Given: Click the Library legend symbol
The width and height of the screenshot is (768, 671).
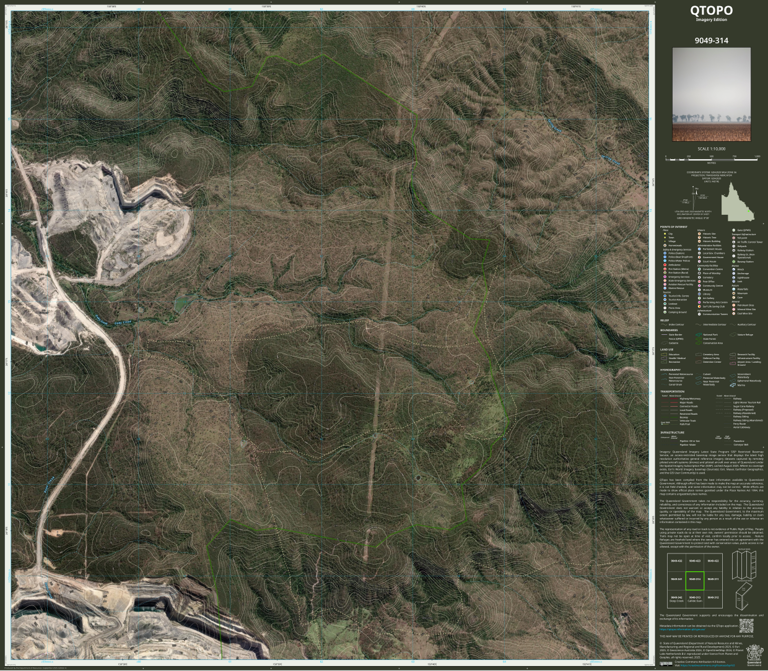Looking at the screenshot, I should tap(699, 294).
